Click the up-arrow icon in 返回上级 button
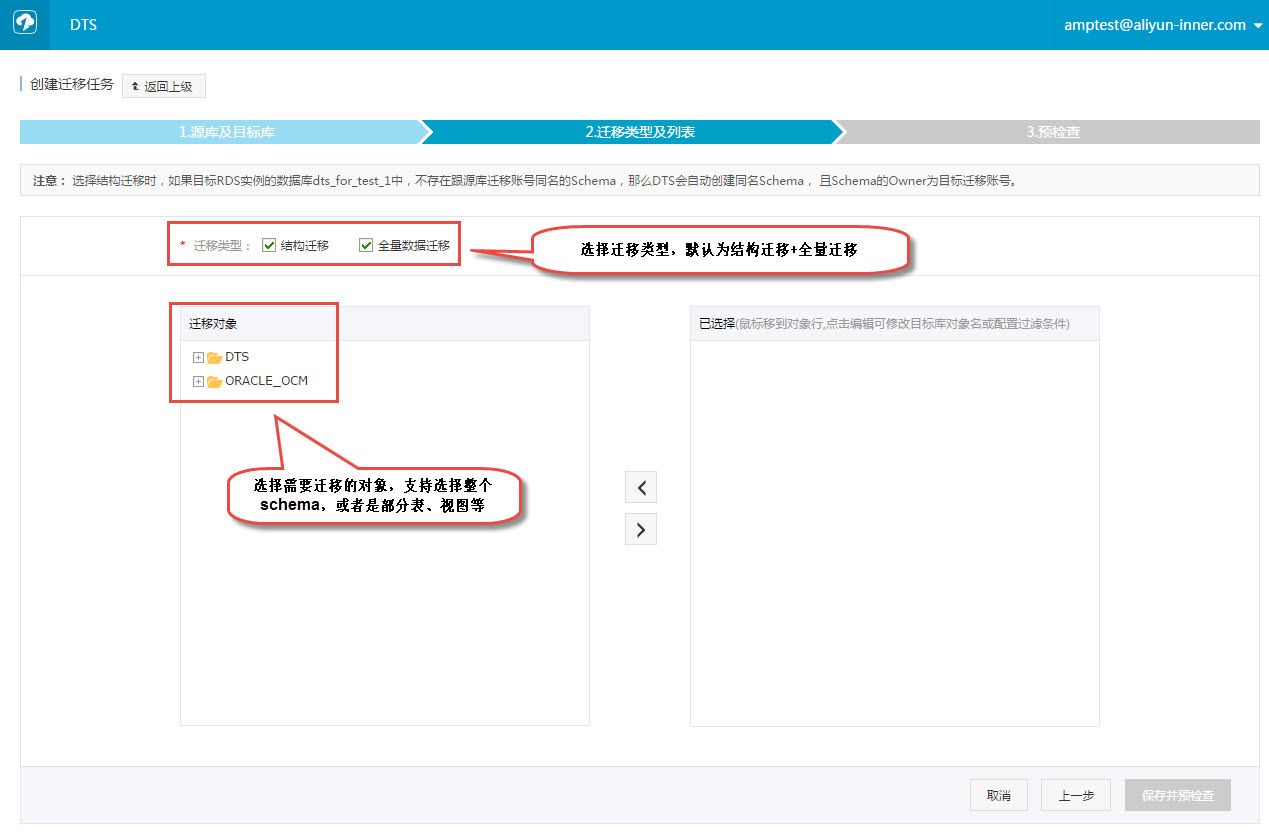This screenshot has height=836, width=1269. (135, 86)
